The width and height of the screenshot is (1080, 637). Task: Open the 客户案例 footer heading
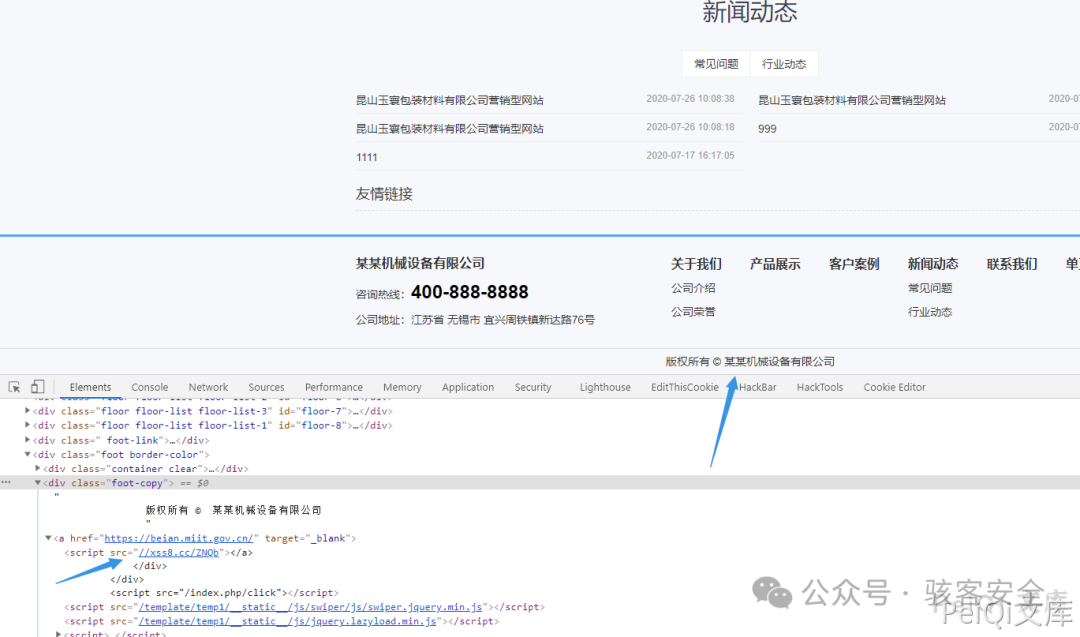(854, 264)
